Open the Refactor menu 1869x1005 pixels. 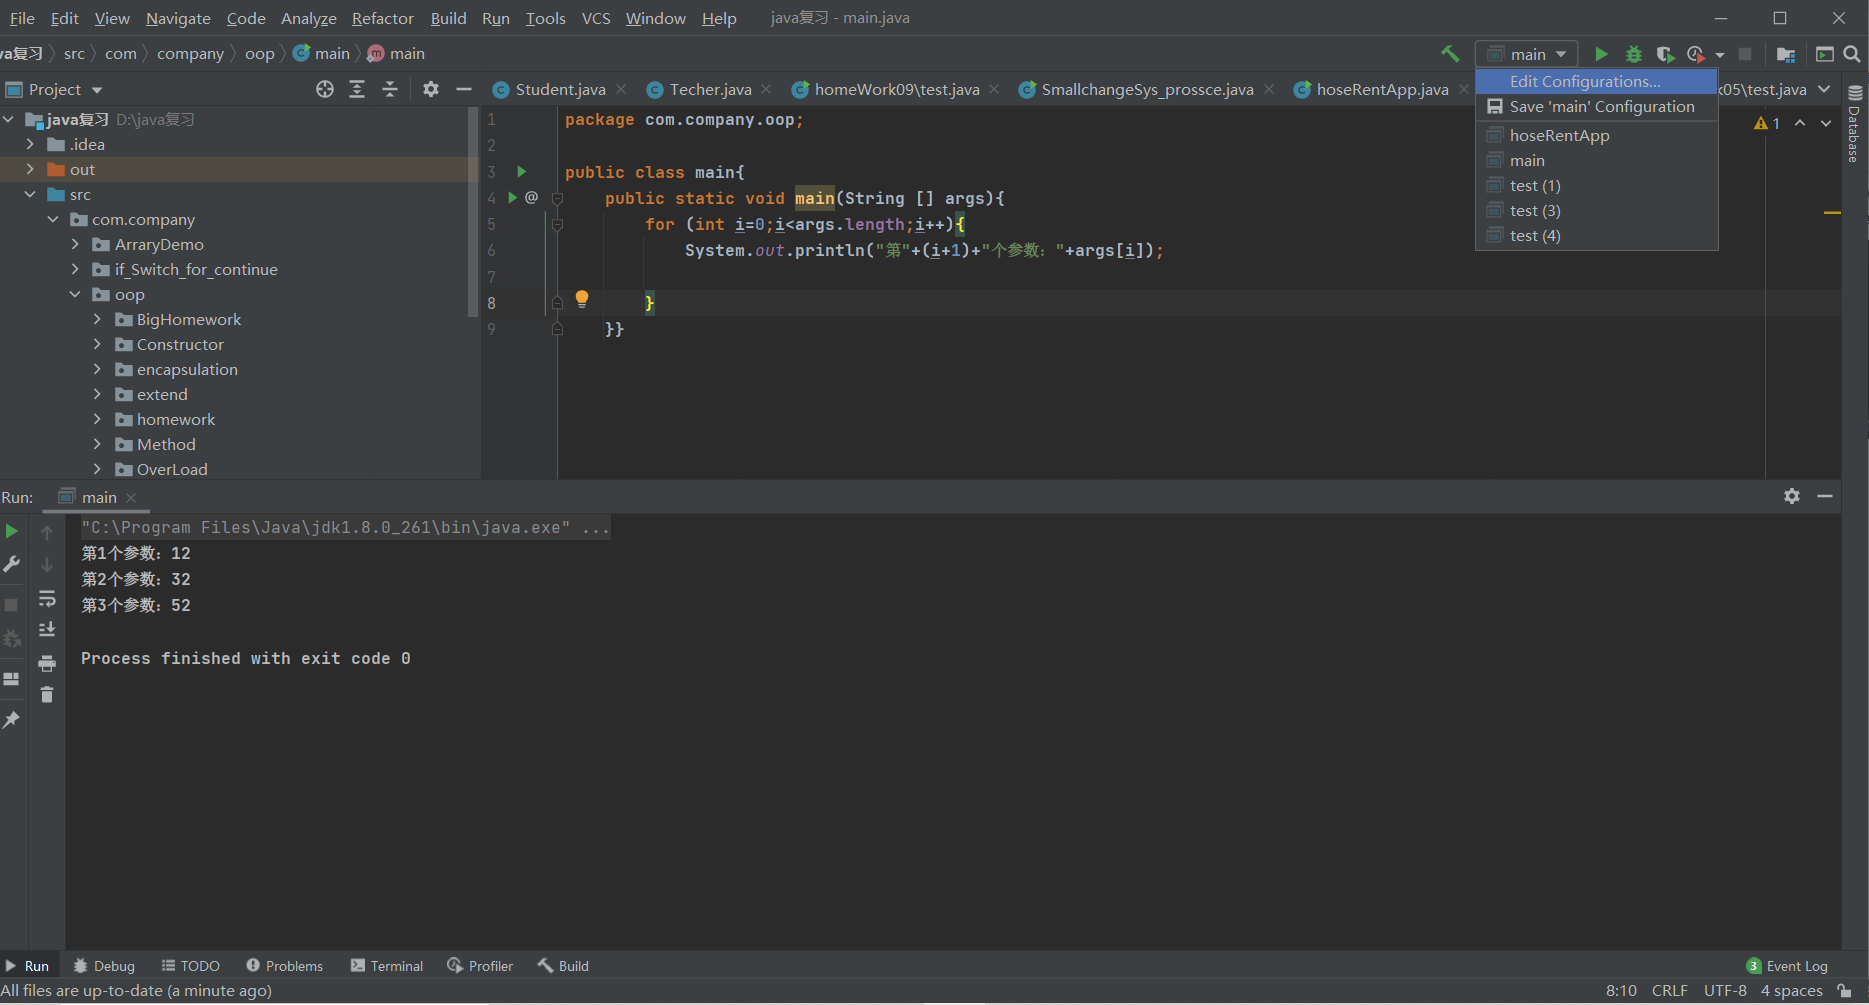point(382,18)
